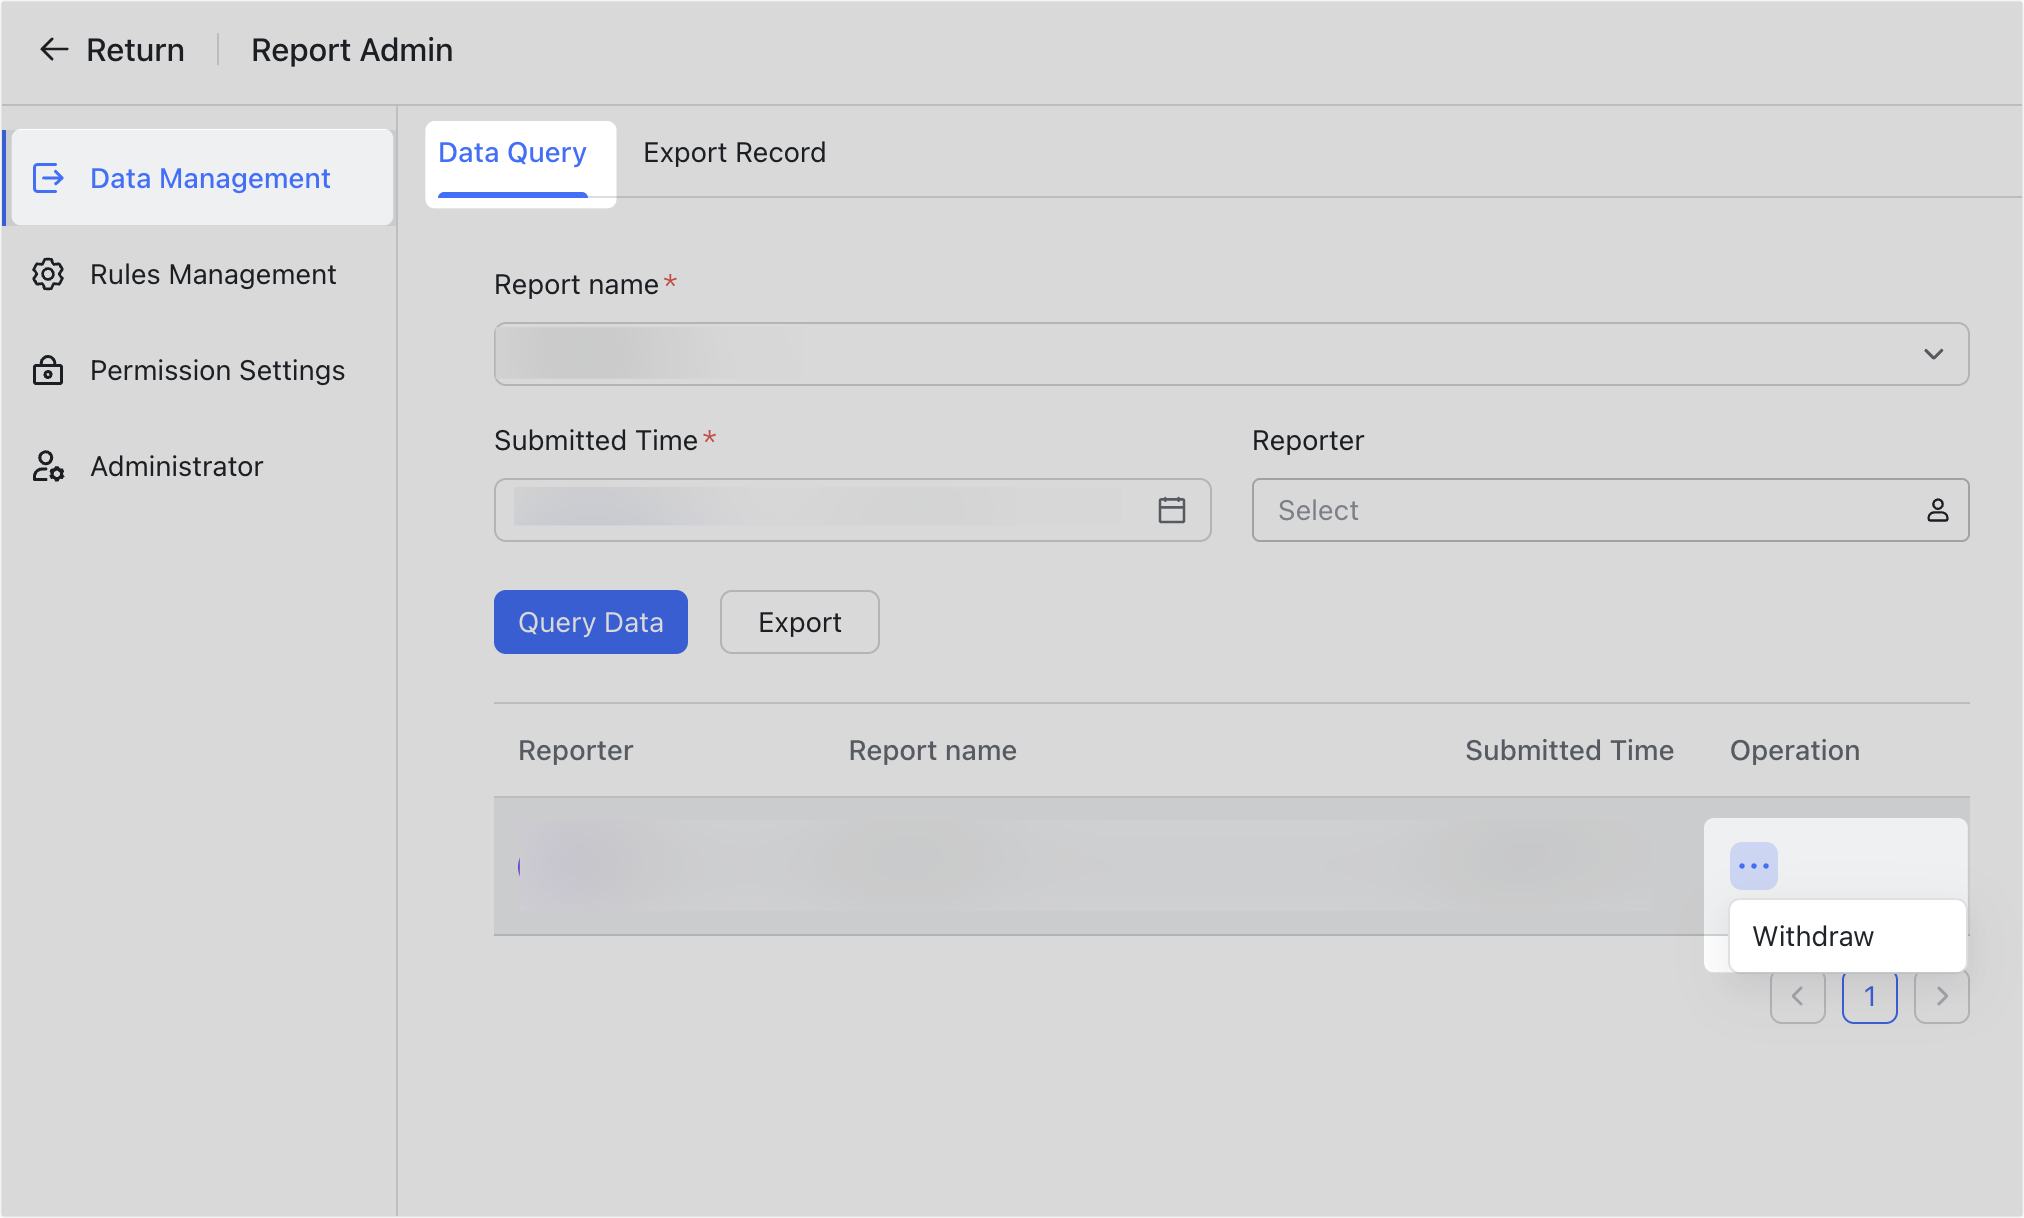Switch to the Export Record tab

click(x=734, y=152)
